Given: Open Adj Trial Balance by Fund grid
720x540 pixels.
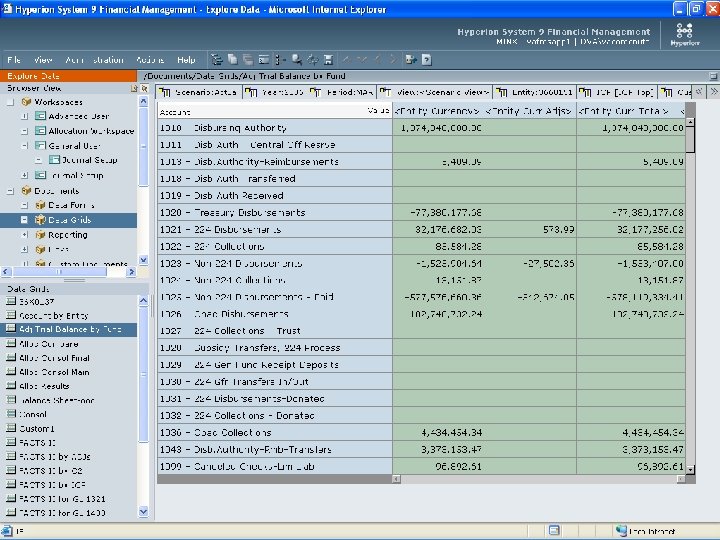Looking at the screenshot, I should (70, 329).
